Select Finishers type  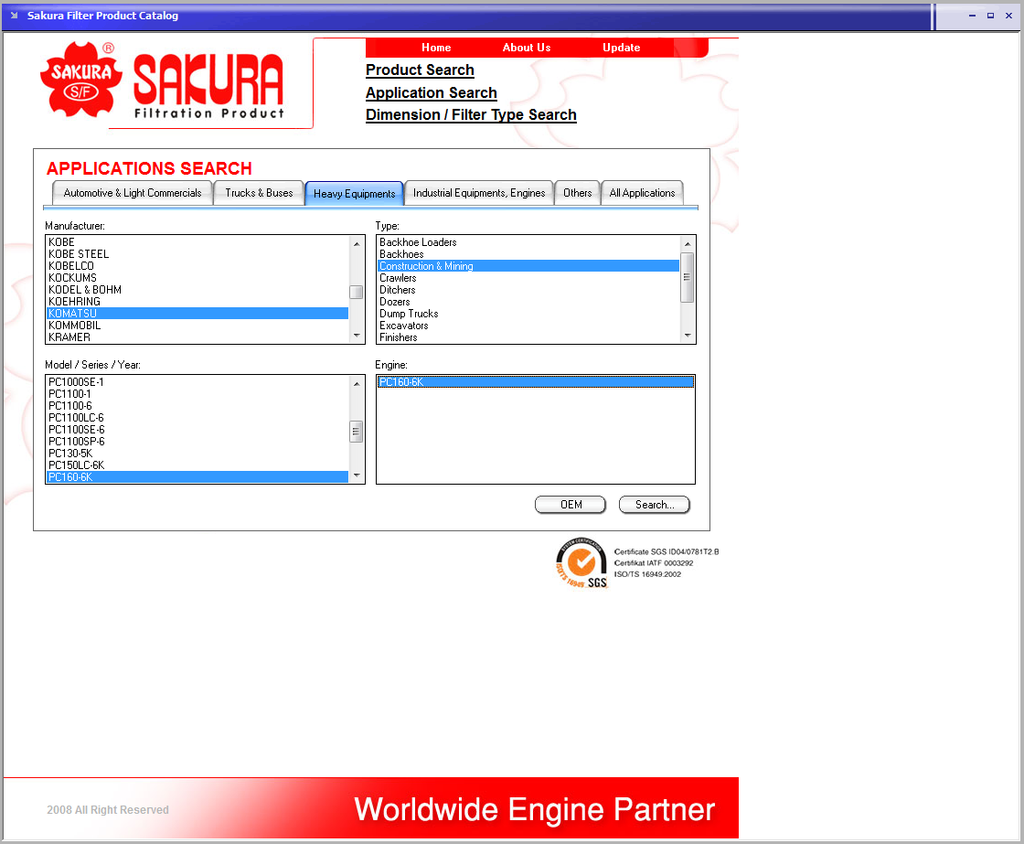(x=528, y=337)
